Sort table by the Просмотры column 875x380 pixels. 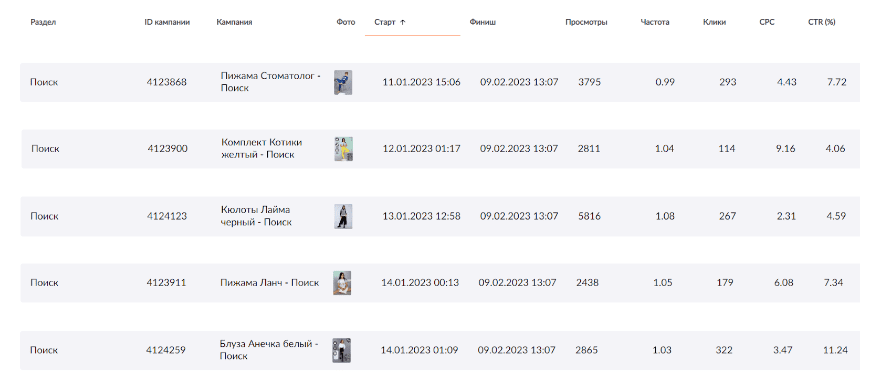point(586,22)
